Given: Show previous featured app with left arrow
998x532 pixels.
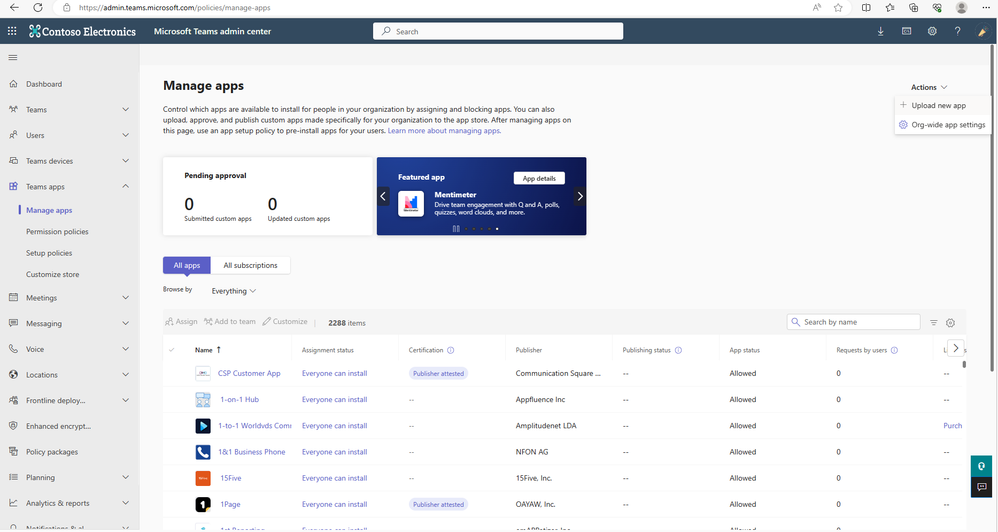Looking at the screenshot, I should click(383, 196).
